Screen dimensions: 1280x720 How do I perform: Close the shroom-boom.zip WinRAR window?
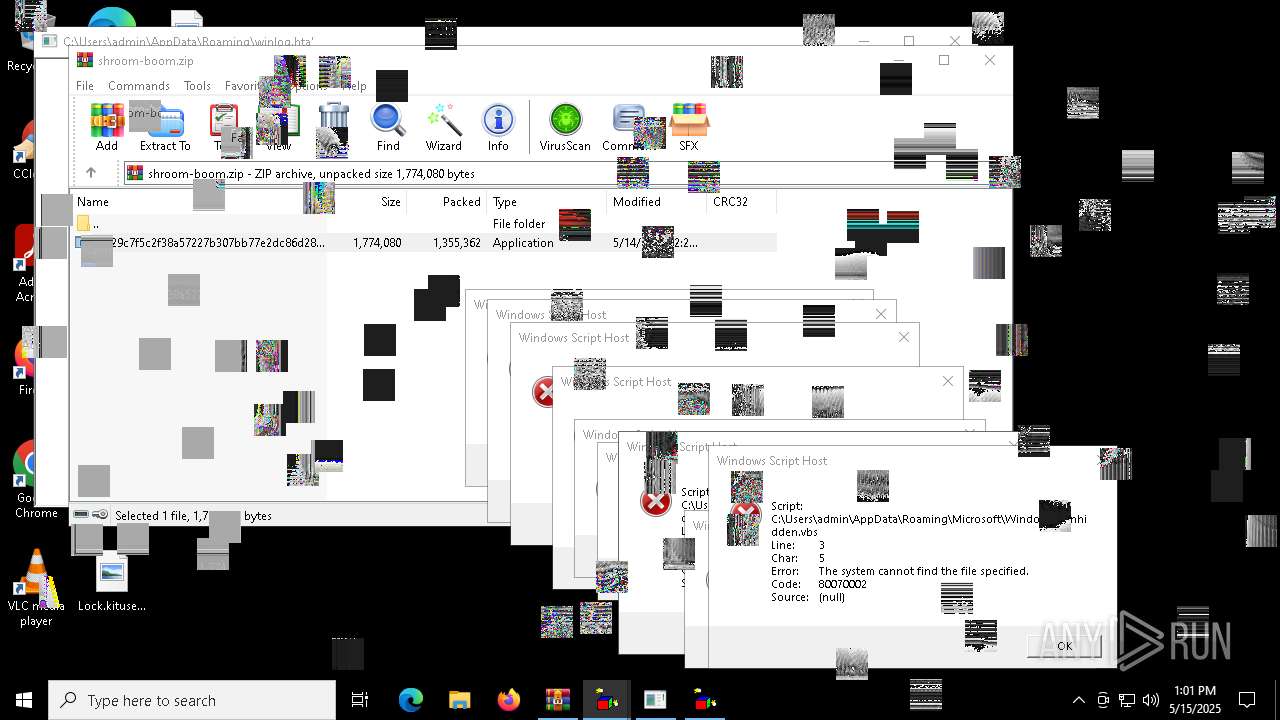coord(990,60)
